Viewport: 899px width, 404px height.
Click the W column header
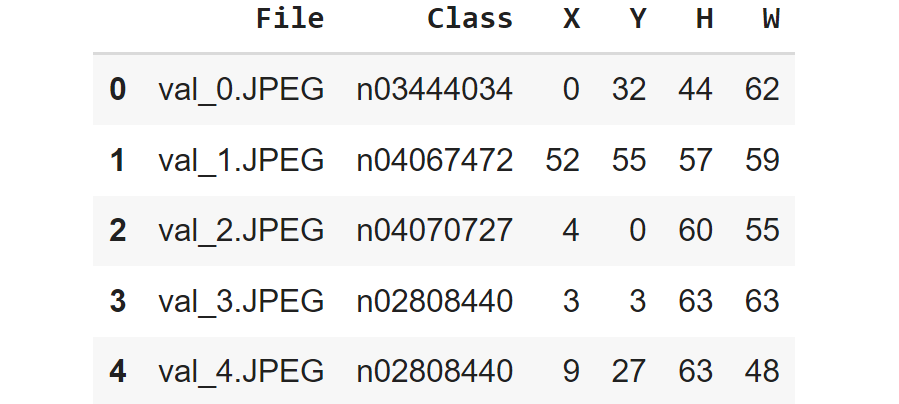(770, 19)
